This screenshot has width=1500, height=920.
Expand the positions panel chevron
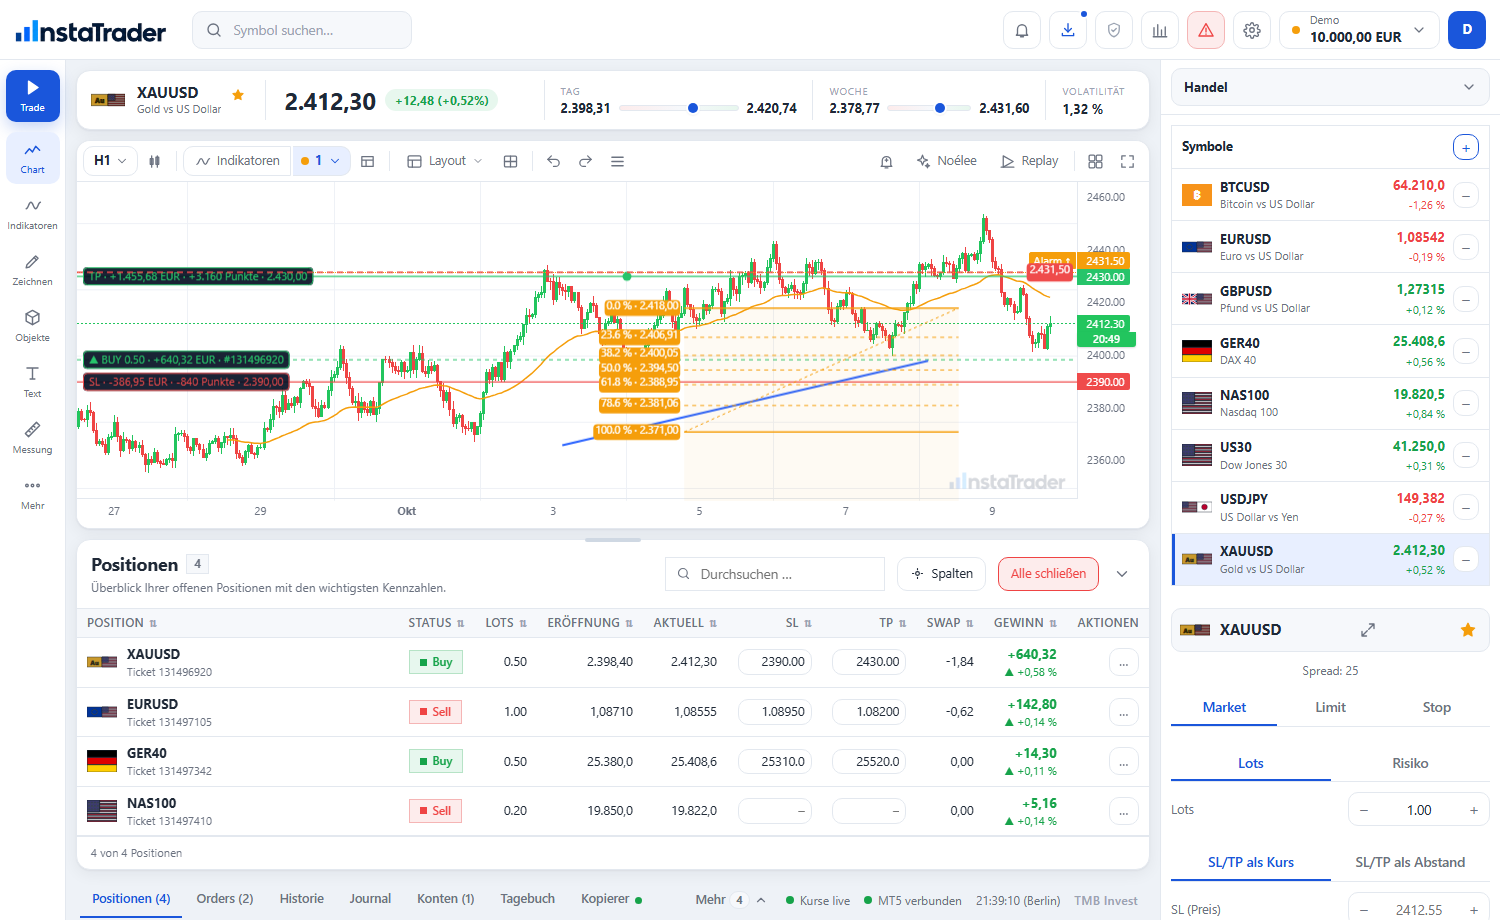(x=1122, y=574)
